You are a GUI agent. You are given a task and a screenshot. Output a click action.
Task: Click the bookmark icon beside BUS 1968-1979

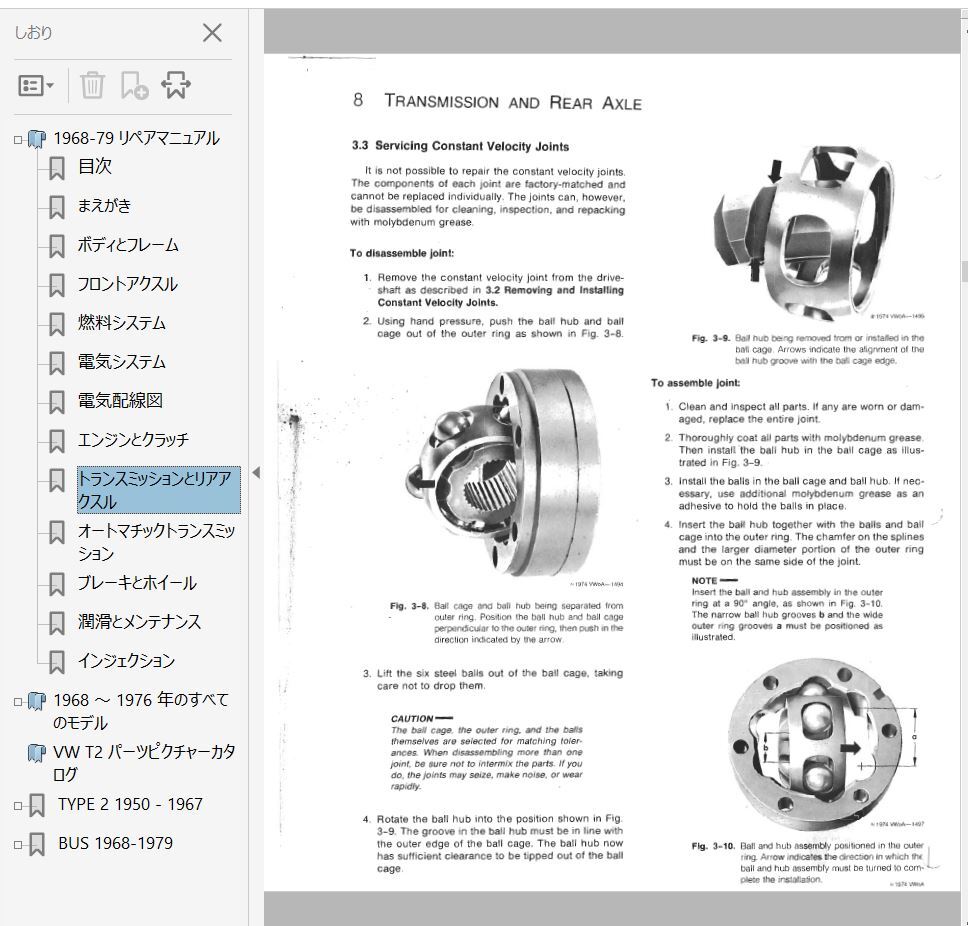pos(37,845)
